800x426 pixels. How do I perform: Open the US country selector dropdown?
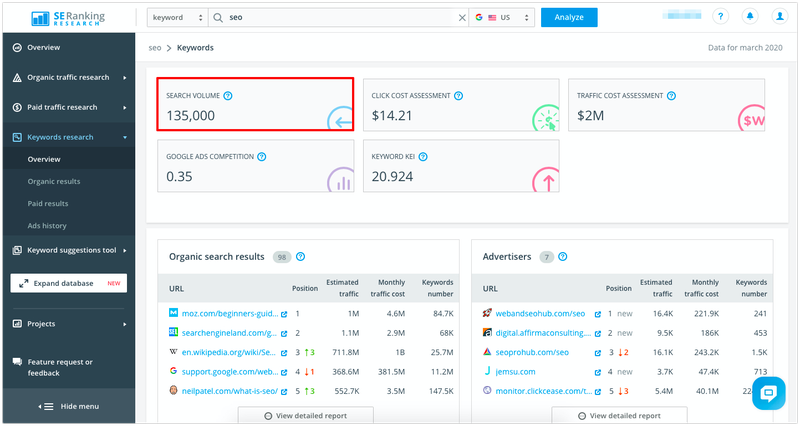[x=502, y=17]
